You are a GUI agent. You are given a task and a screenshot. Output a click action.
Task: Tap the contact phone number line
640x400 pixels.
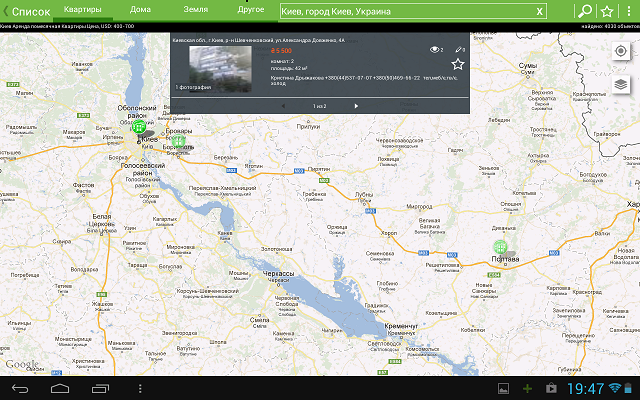[364, 78]
